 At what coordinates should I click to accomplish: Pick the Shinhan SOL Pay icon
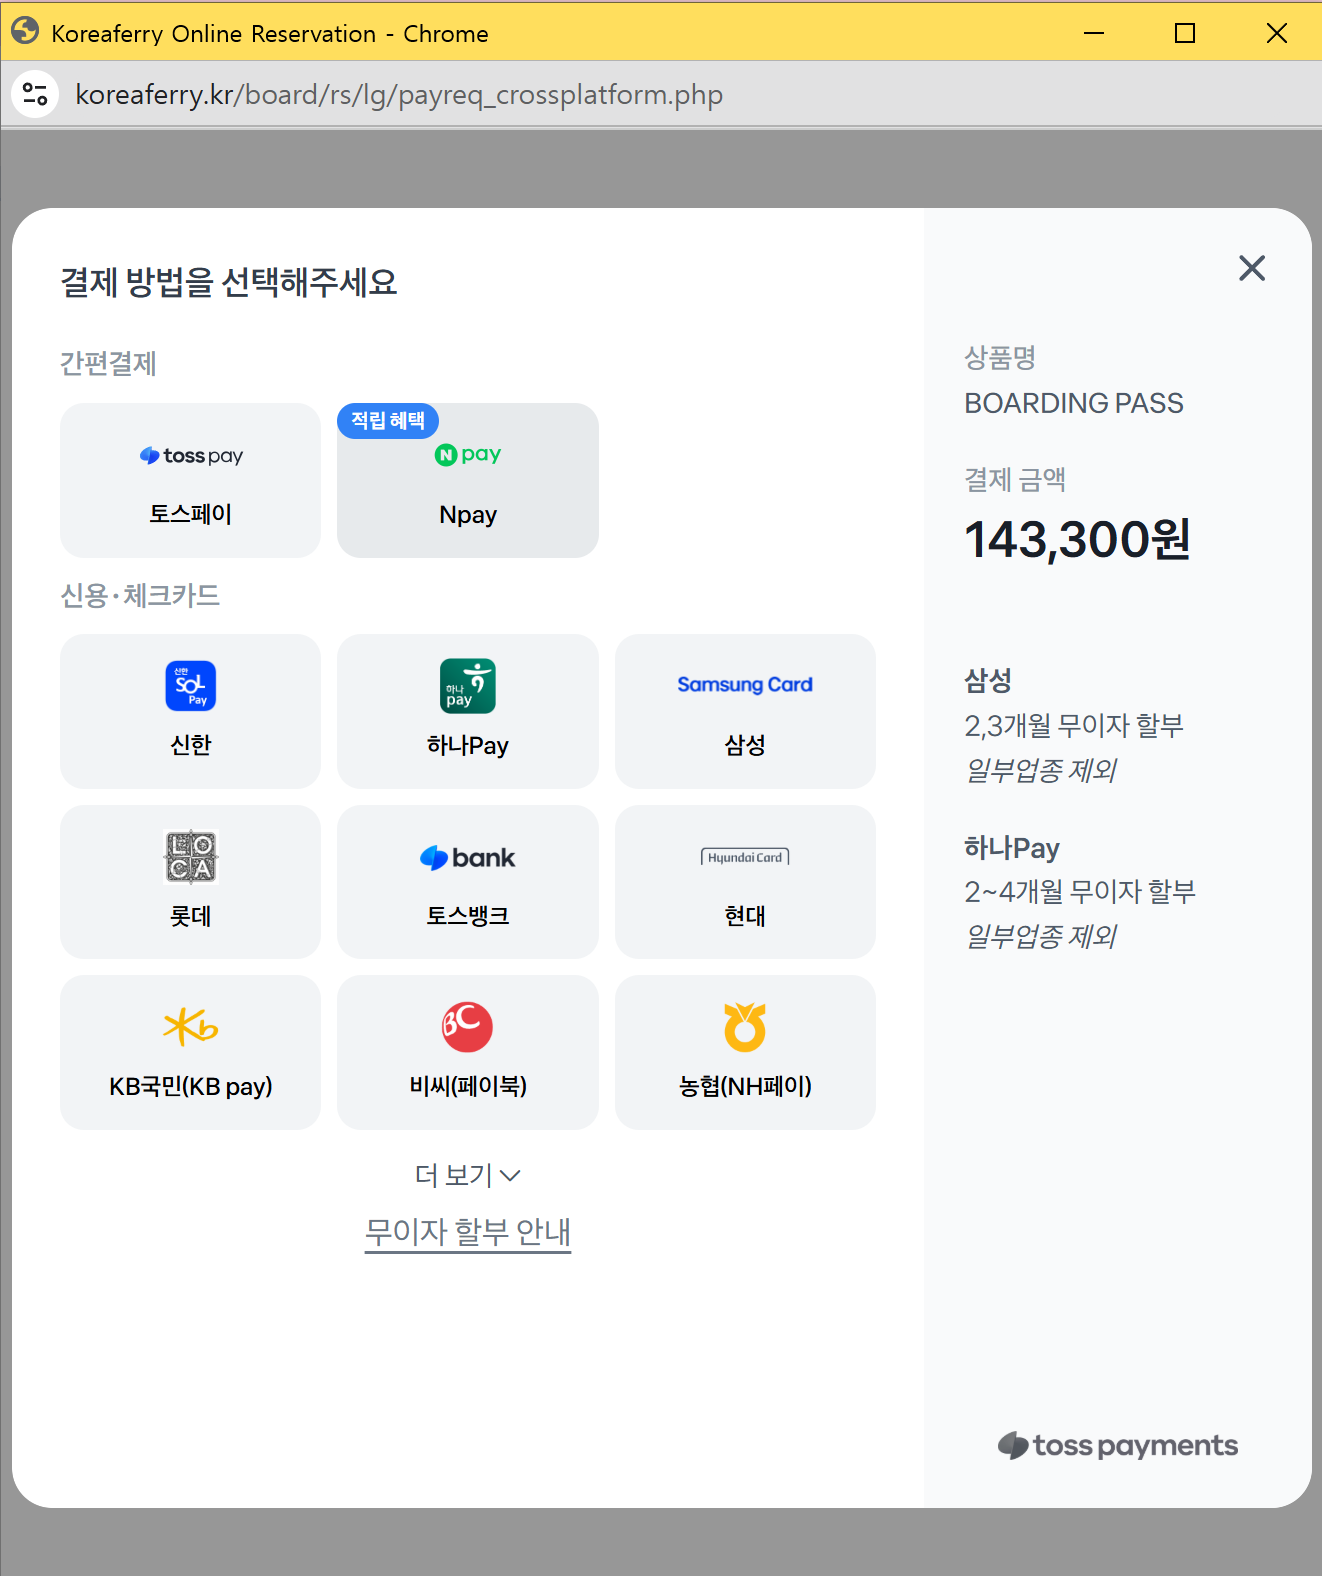191,686
